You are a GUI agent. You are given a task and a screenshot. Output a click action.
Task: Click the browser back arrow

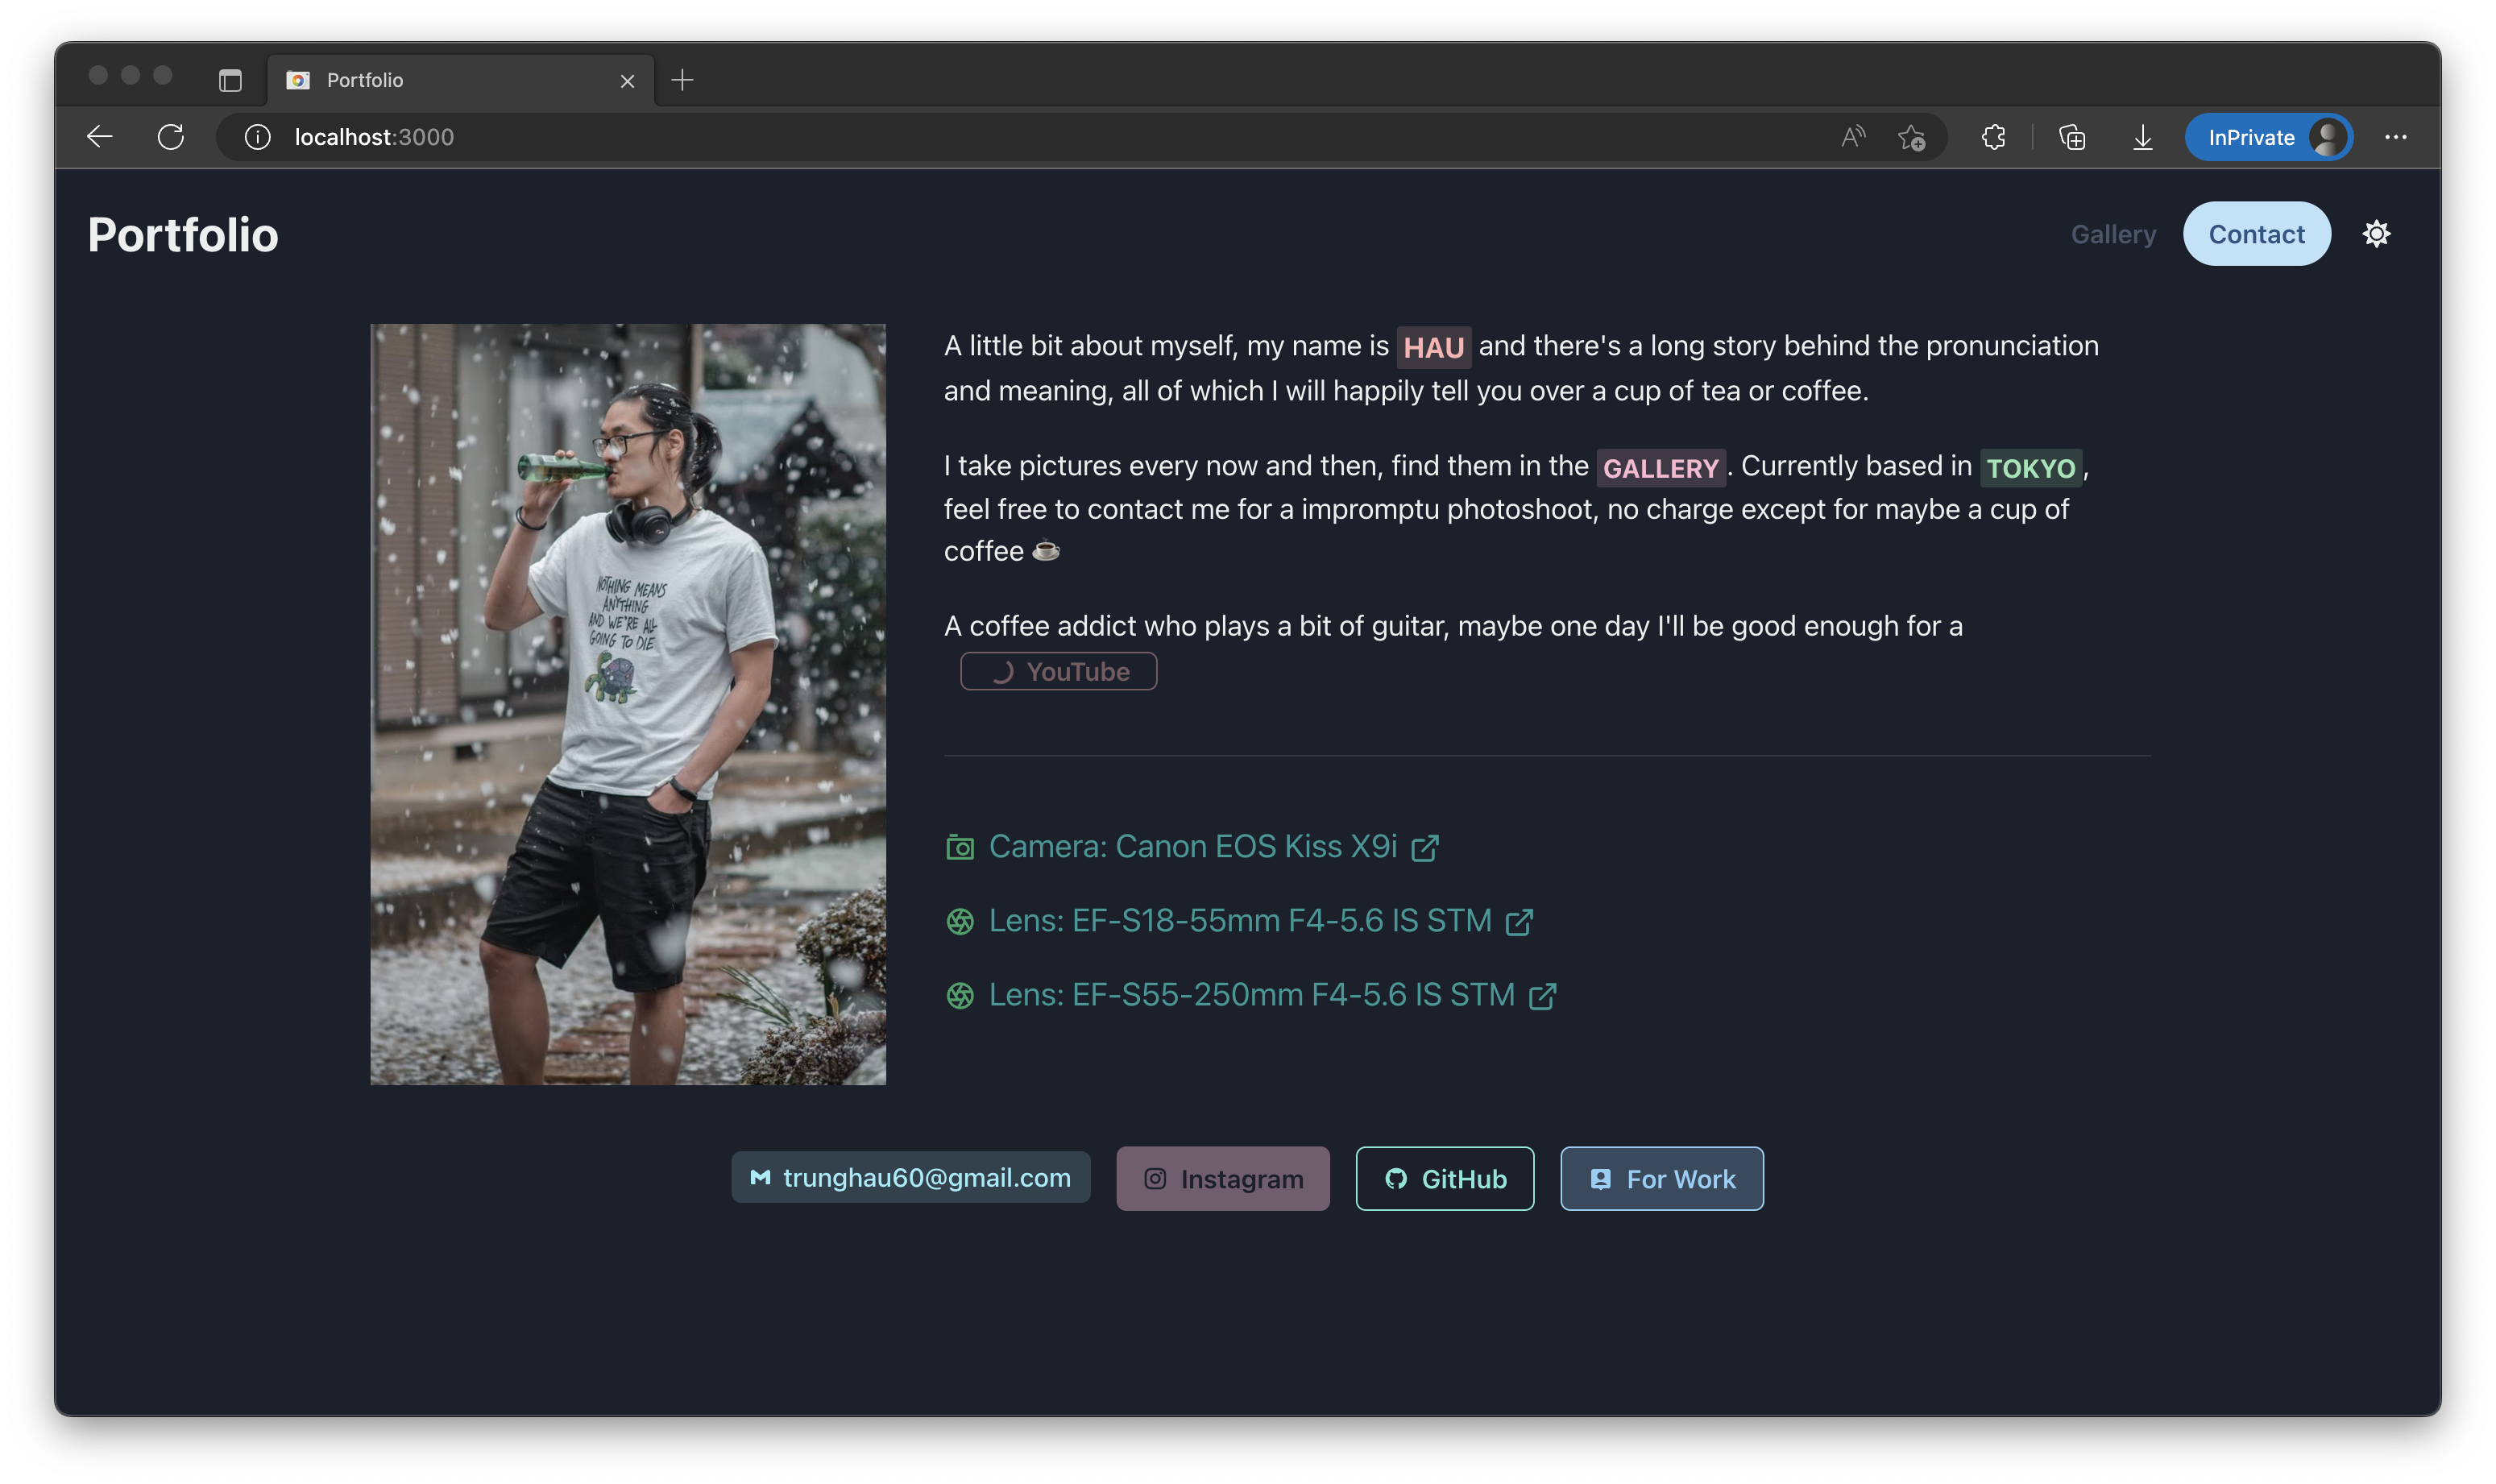tap(99, 137)
